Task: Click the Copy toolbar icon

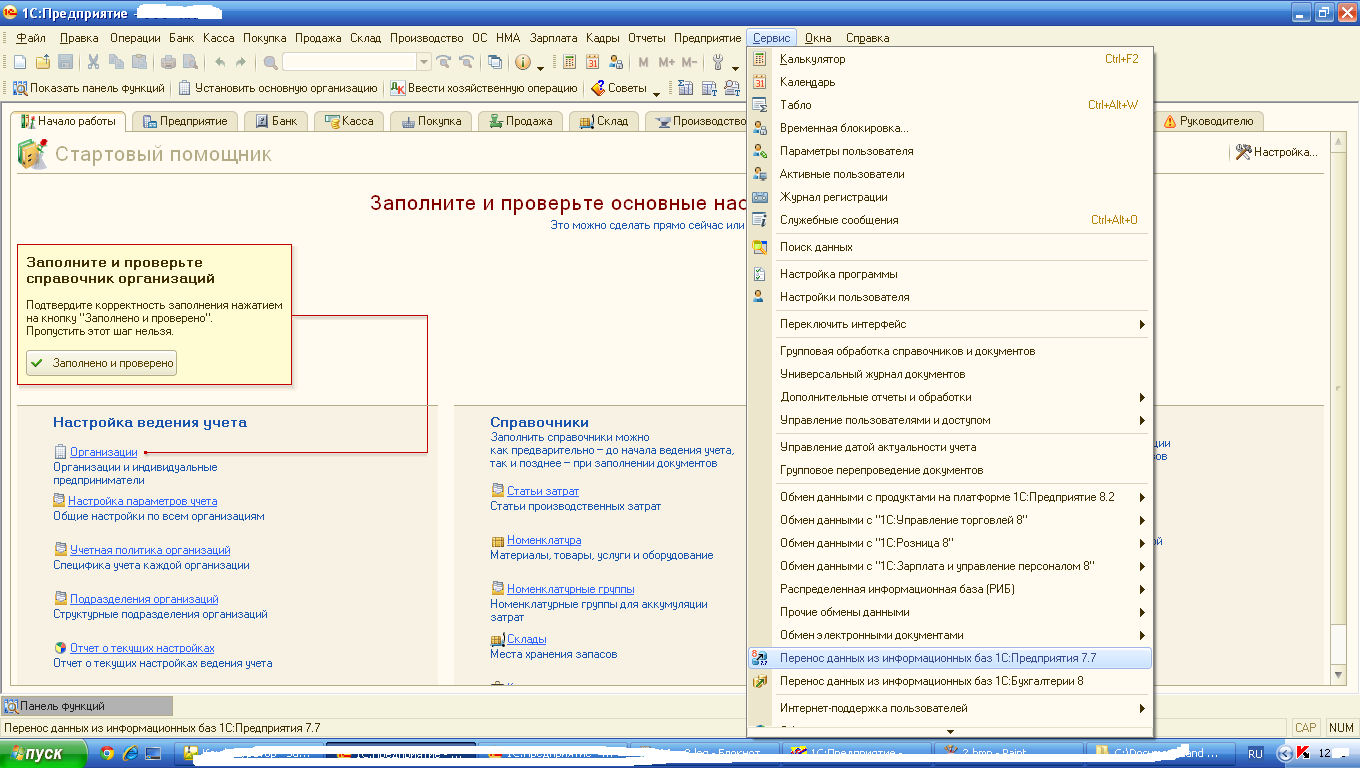Action: pyautogui.click(x=116, y=61)
